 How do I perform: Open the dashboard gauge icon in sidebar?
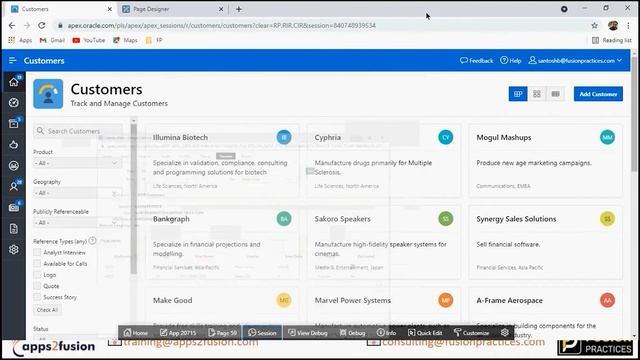pyautogui.click(x=13, y=102)
